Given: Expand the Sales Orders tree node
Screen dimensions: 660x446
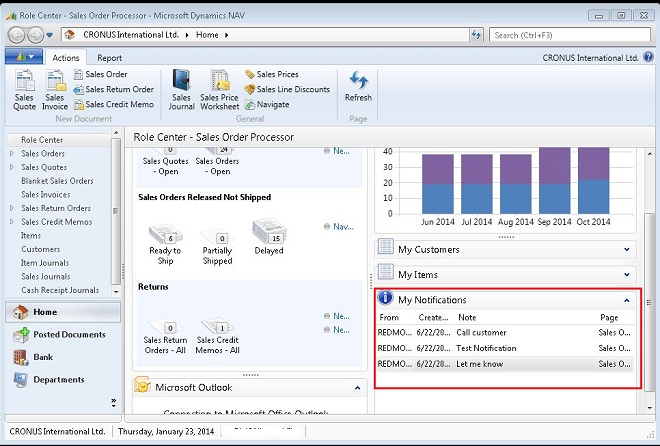Looking at the screenshot, I should point(11,154).
